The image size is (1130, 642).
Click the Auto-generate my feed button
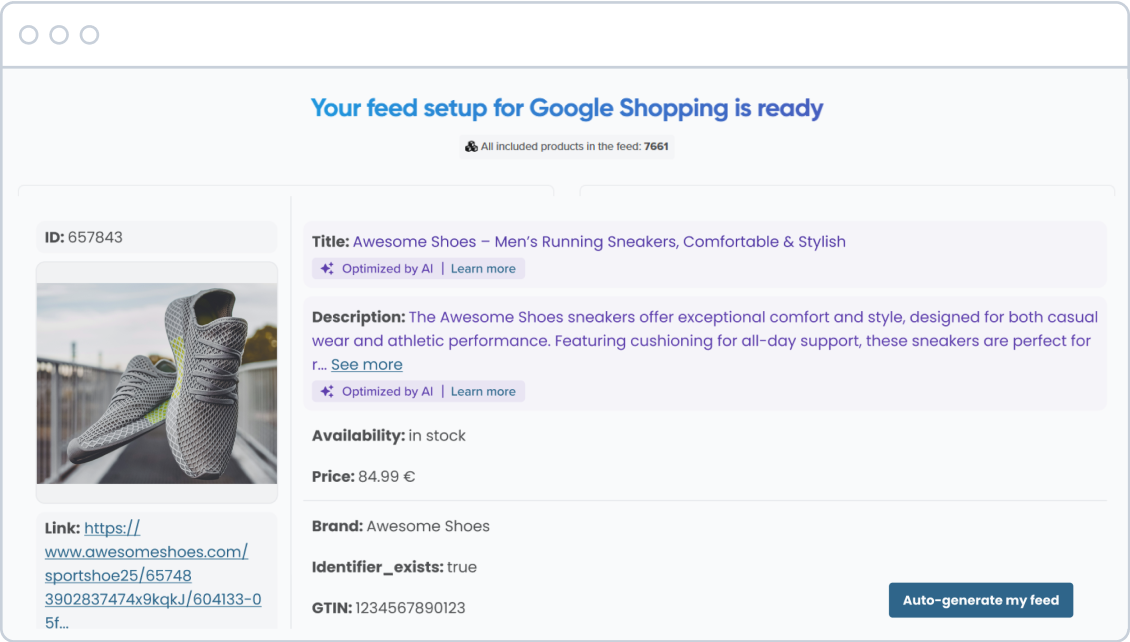coord(980,600)
